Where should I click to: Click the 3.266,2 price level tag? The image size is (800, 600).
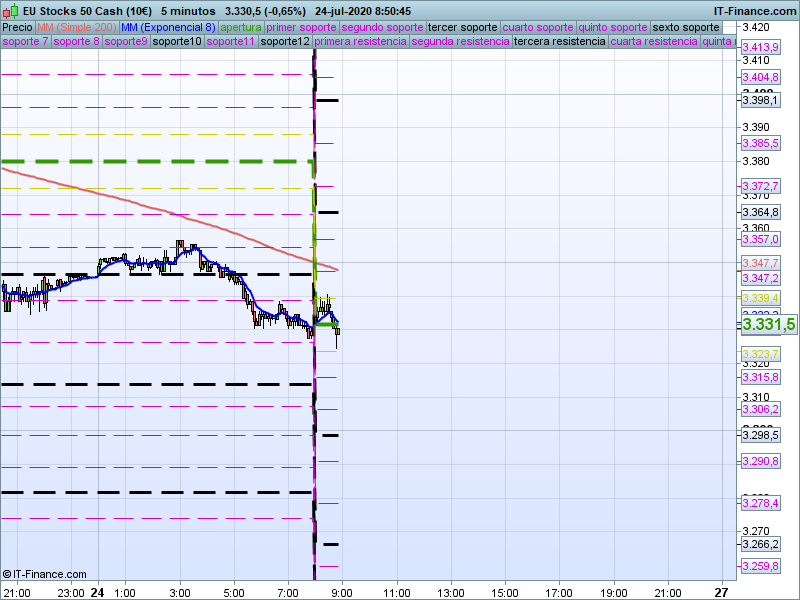pos(760,545)
